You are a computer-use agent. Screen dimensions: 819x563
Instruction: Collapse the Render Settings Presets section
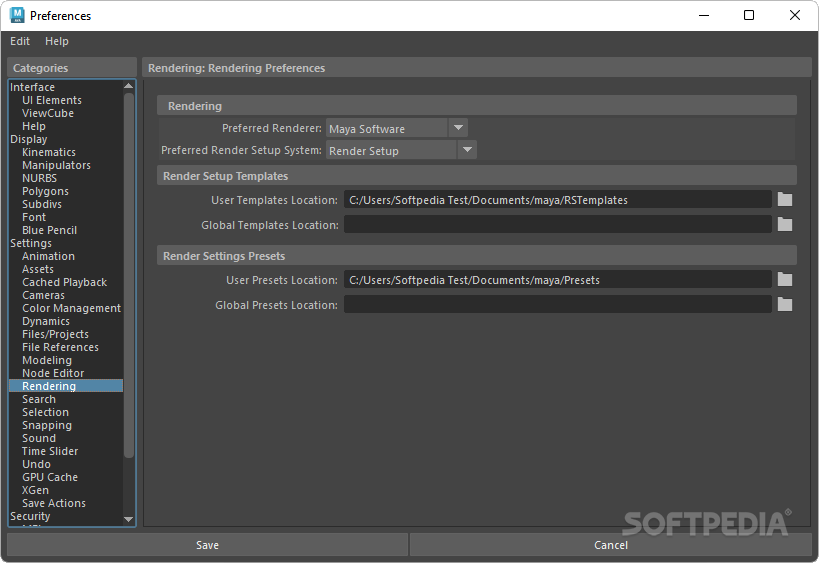(476, 255)
